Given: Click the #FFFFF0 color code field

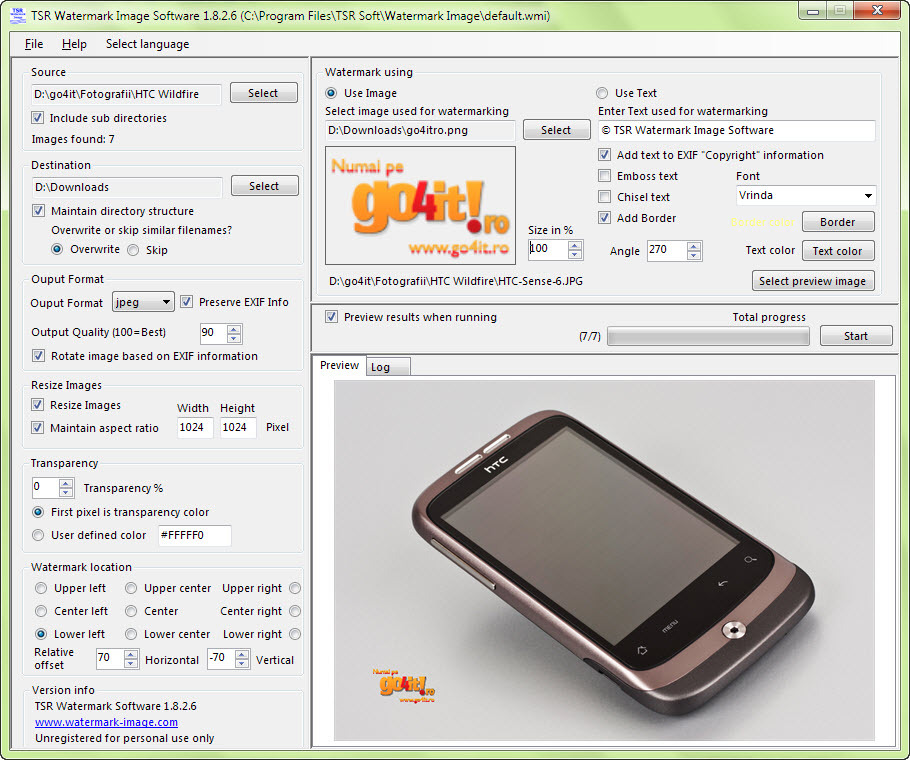Looking at the screenshot, I should tap(194, 535).
